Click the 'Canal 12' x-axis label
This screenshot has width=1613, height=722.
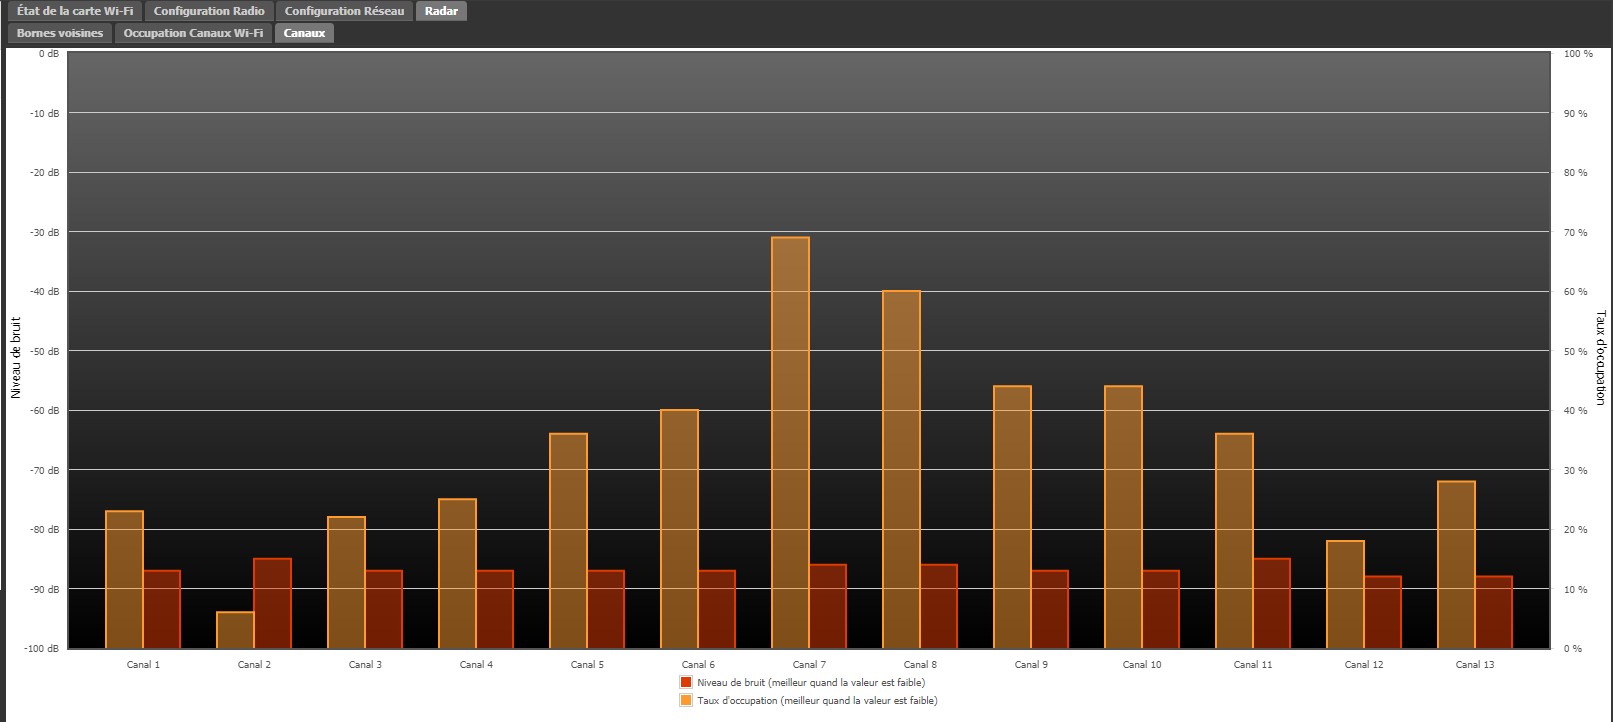pos(1364,664)
